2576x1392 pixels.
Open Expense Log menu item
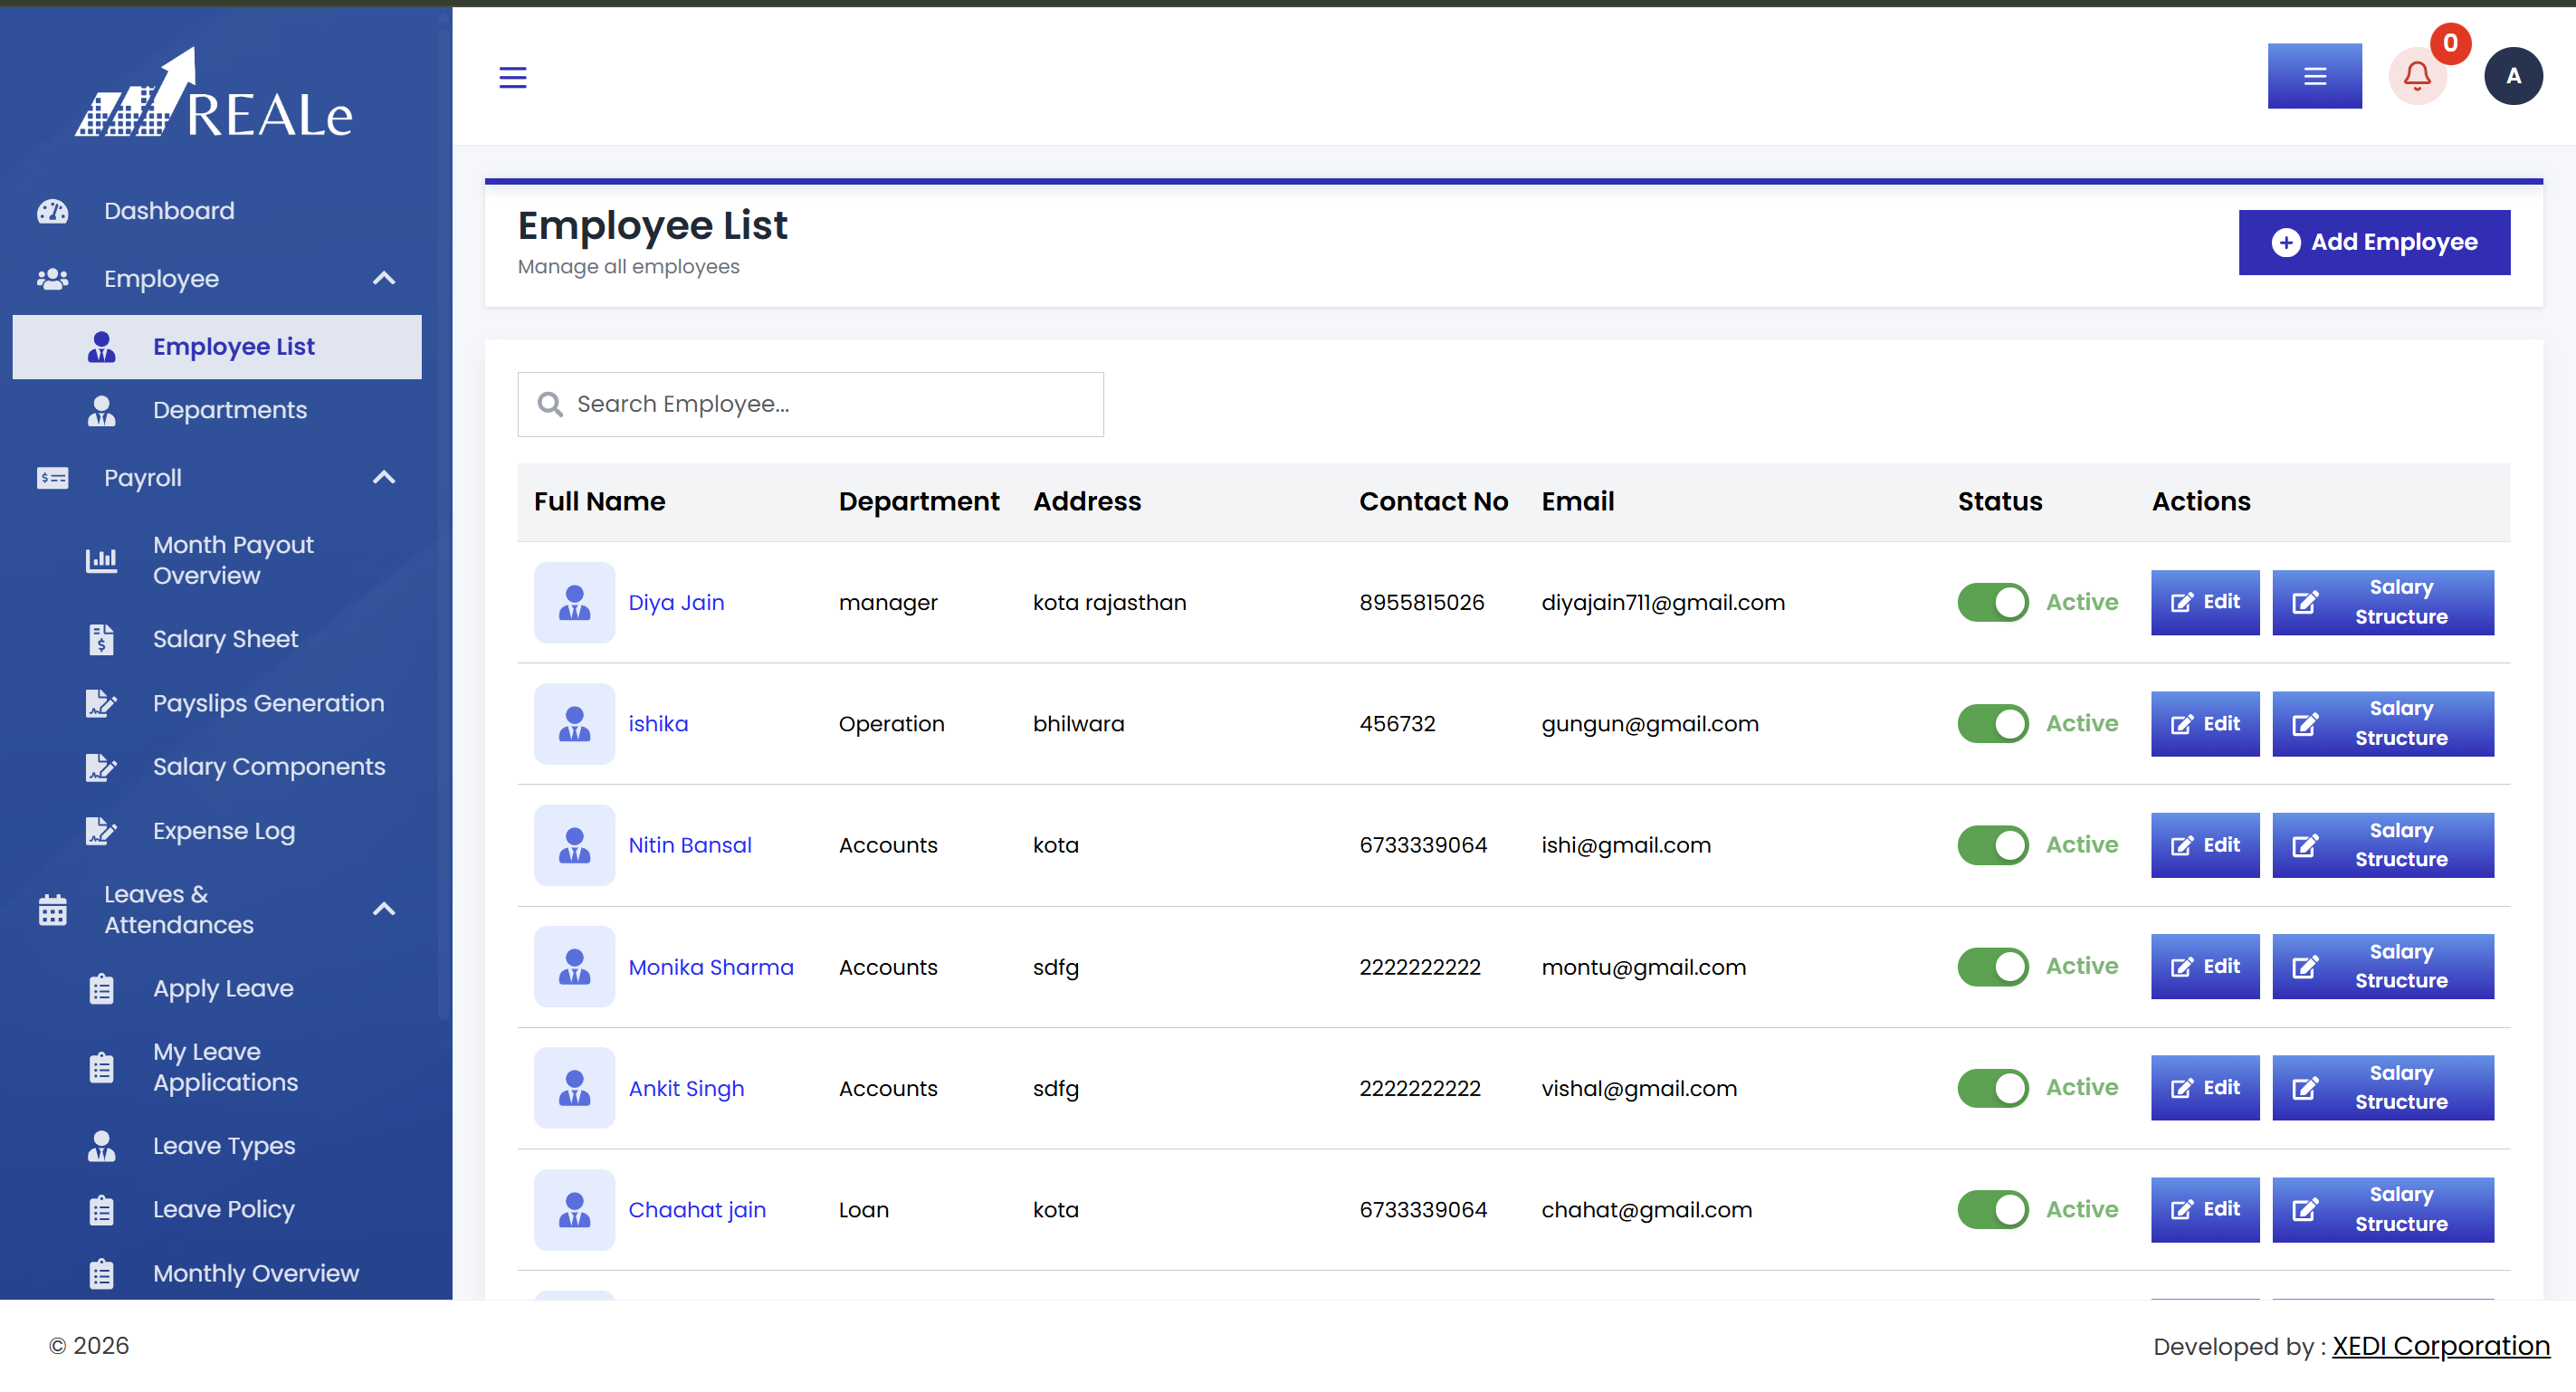(217, 831)
